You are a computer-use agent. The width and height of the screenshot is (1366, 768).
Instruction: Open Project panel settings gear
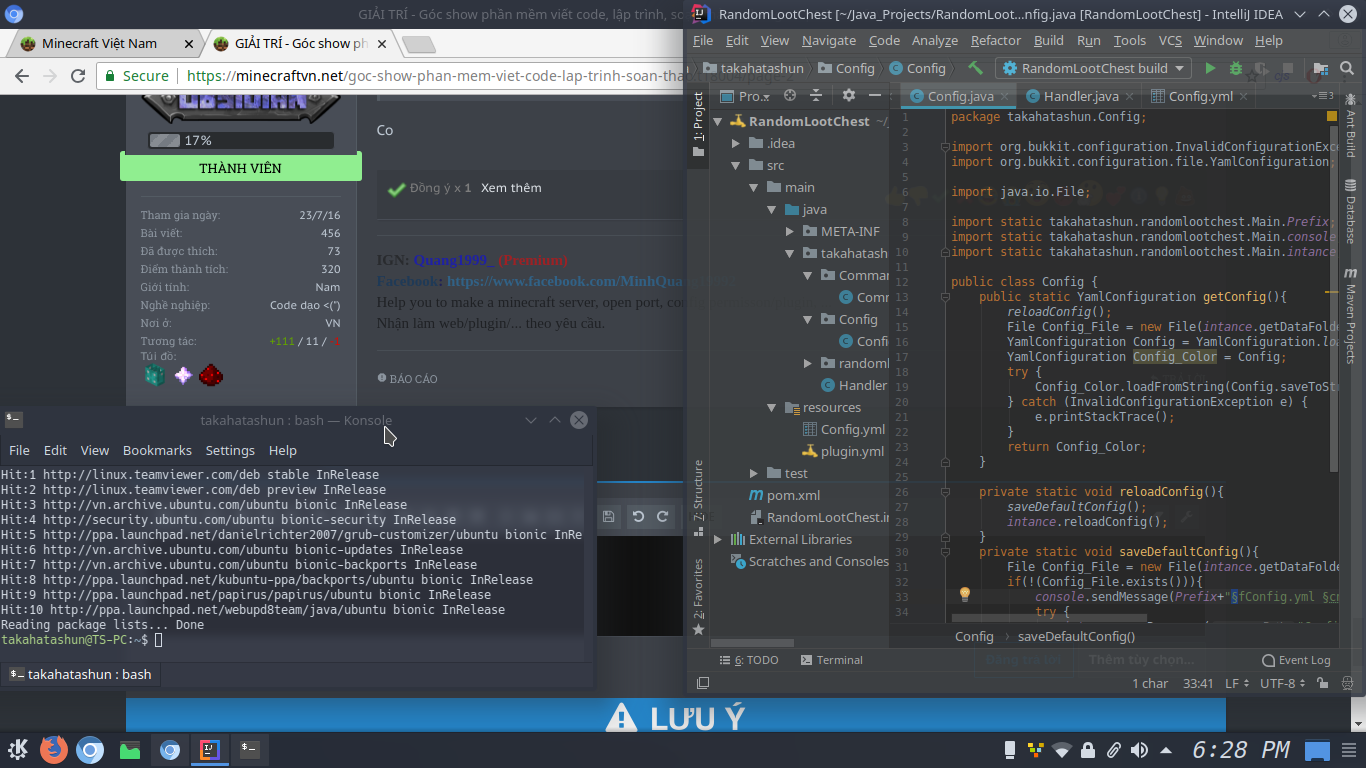(849, 96)
